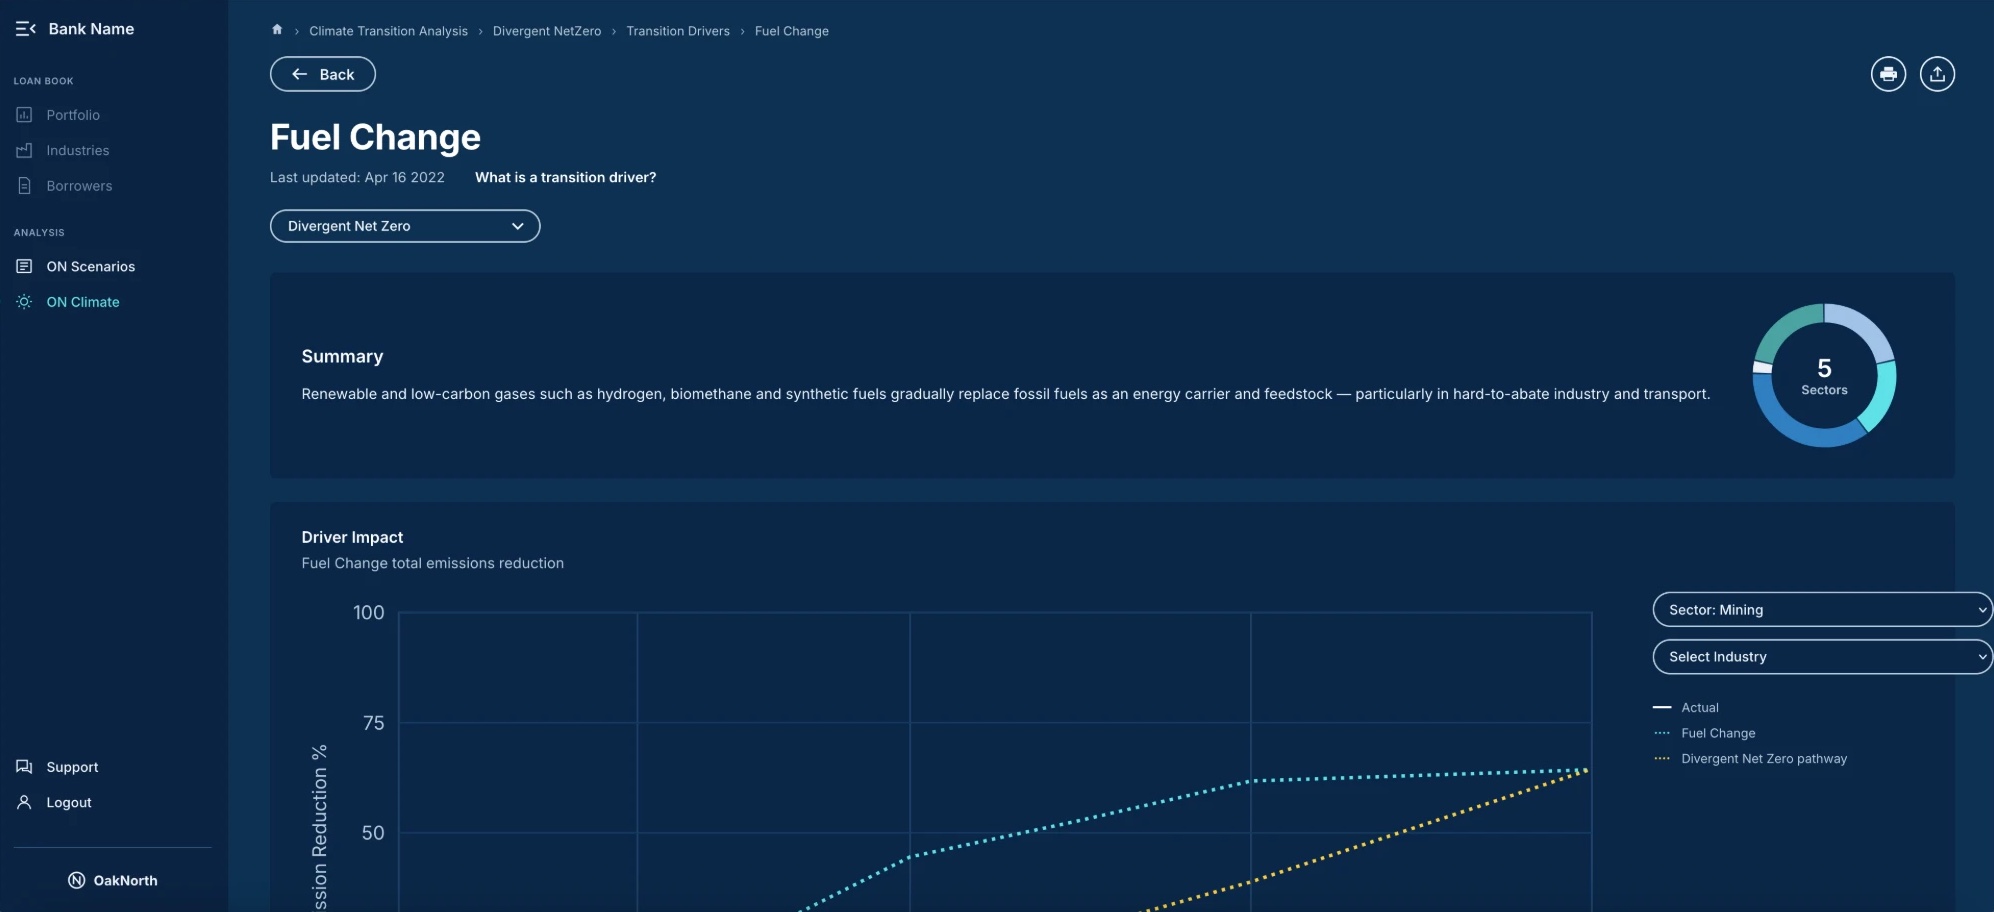Click Logout in the sidebar
The image size is (1994, 912).
point(69,802)
